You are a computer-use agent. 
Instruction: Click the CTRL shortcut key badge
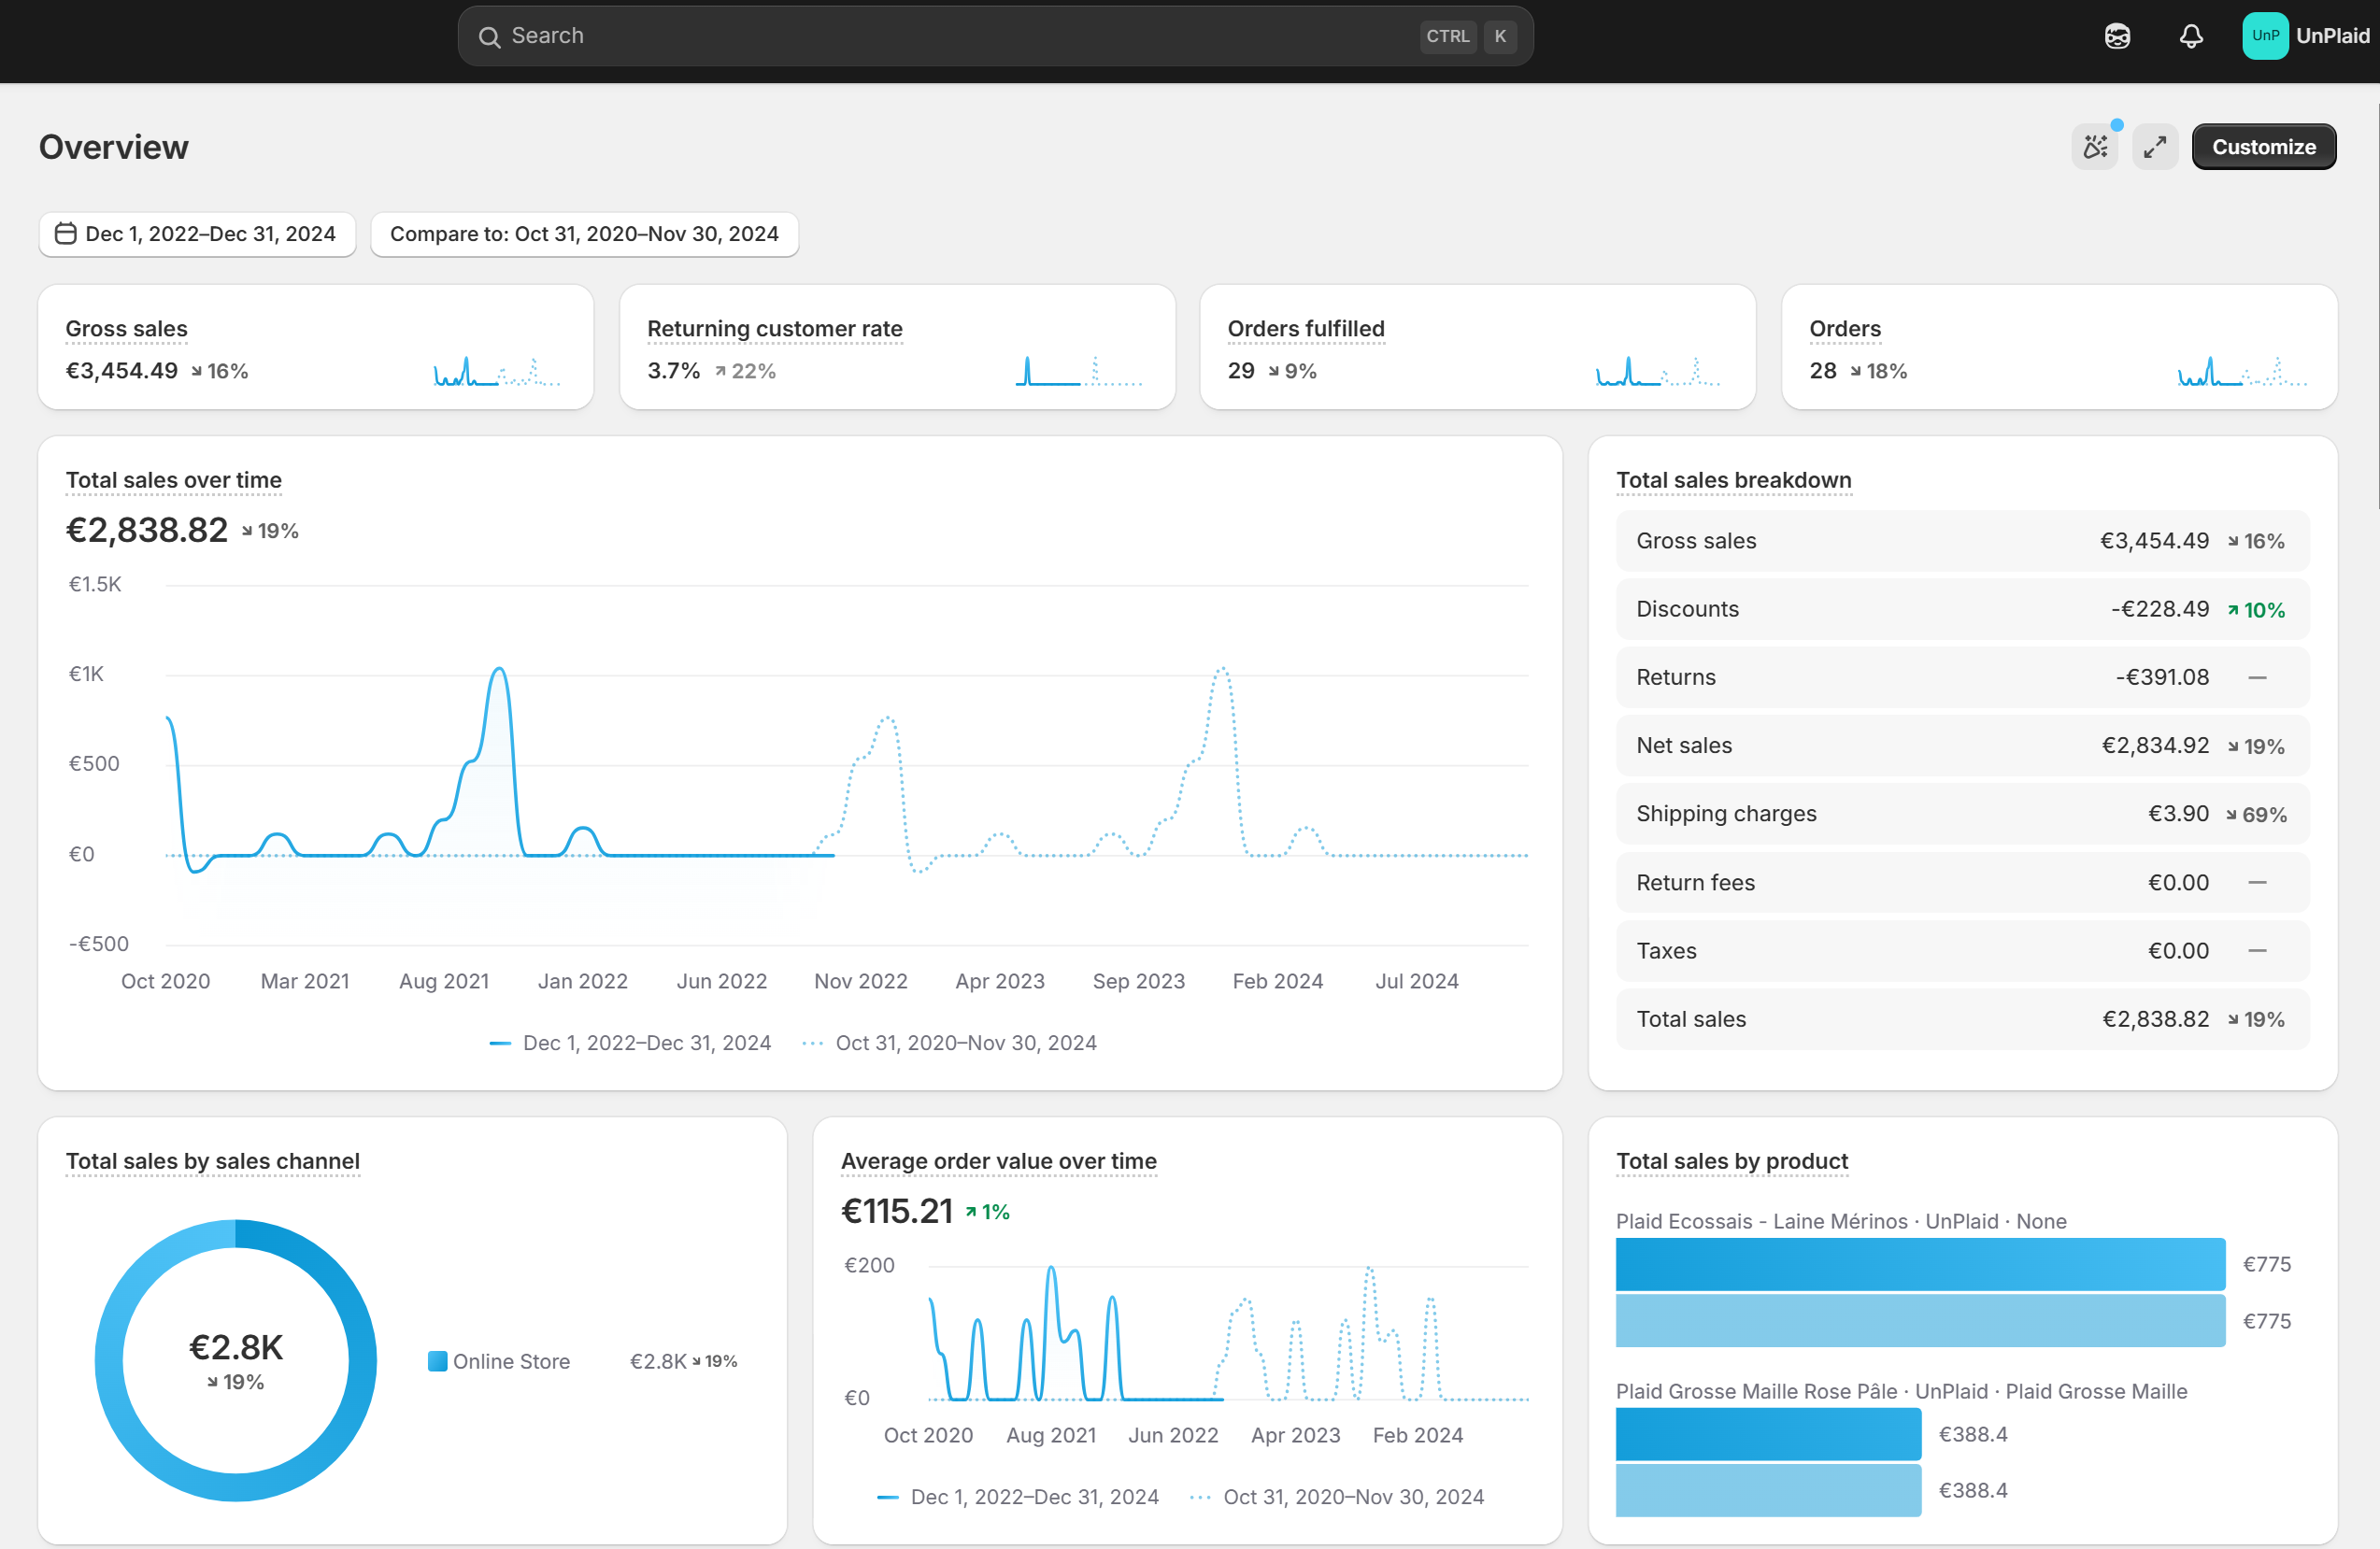tap(1447, 37)
